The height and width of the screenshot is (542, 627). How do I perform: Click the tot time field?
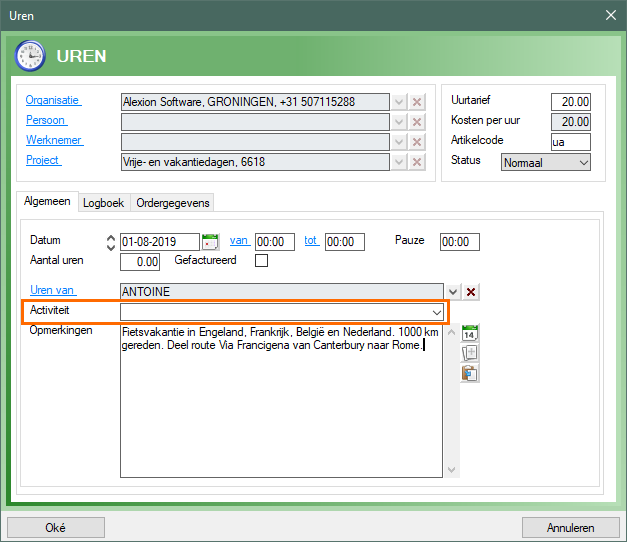[x=345, y=242]
